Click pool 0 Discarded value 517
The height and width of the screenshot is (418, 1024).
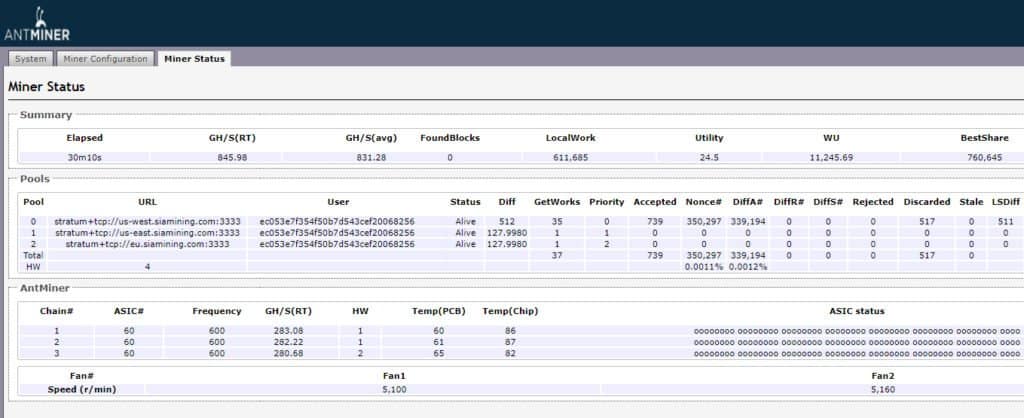927,221
